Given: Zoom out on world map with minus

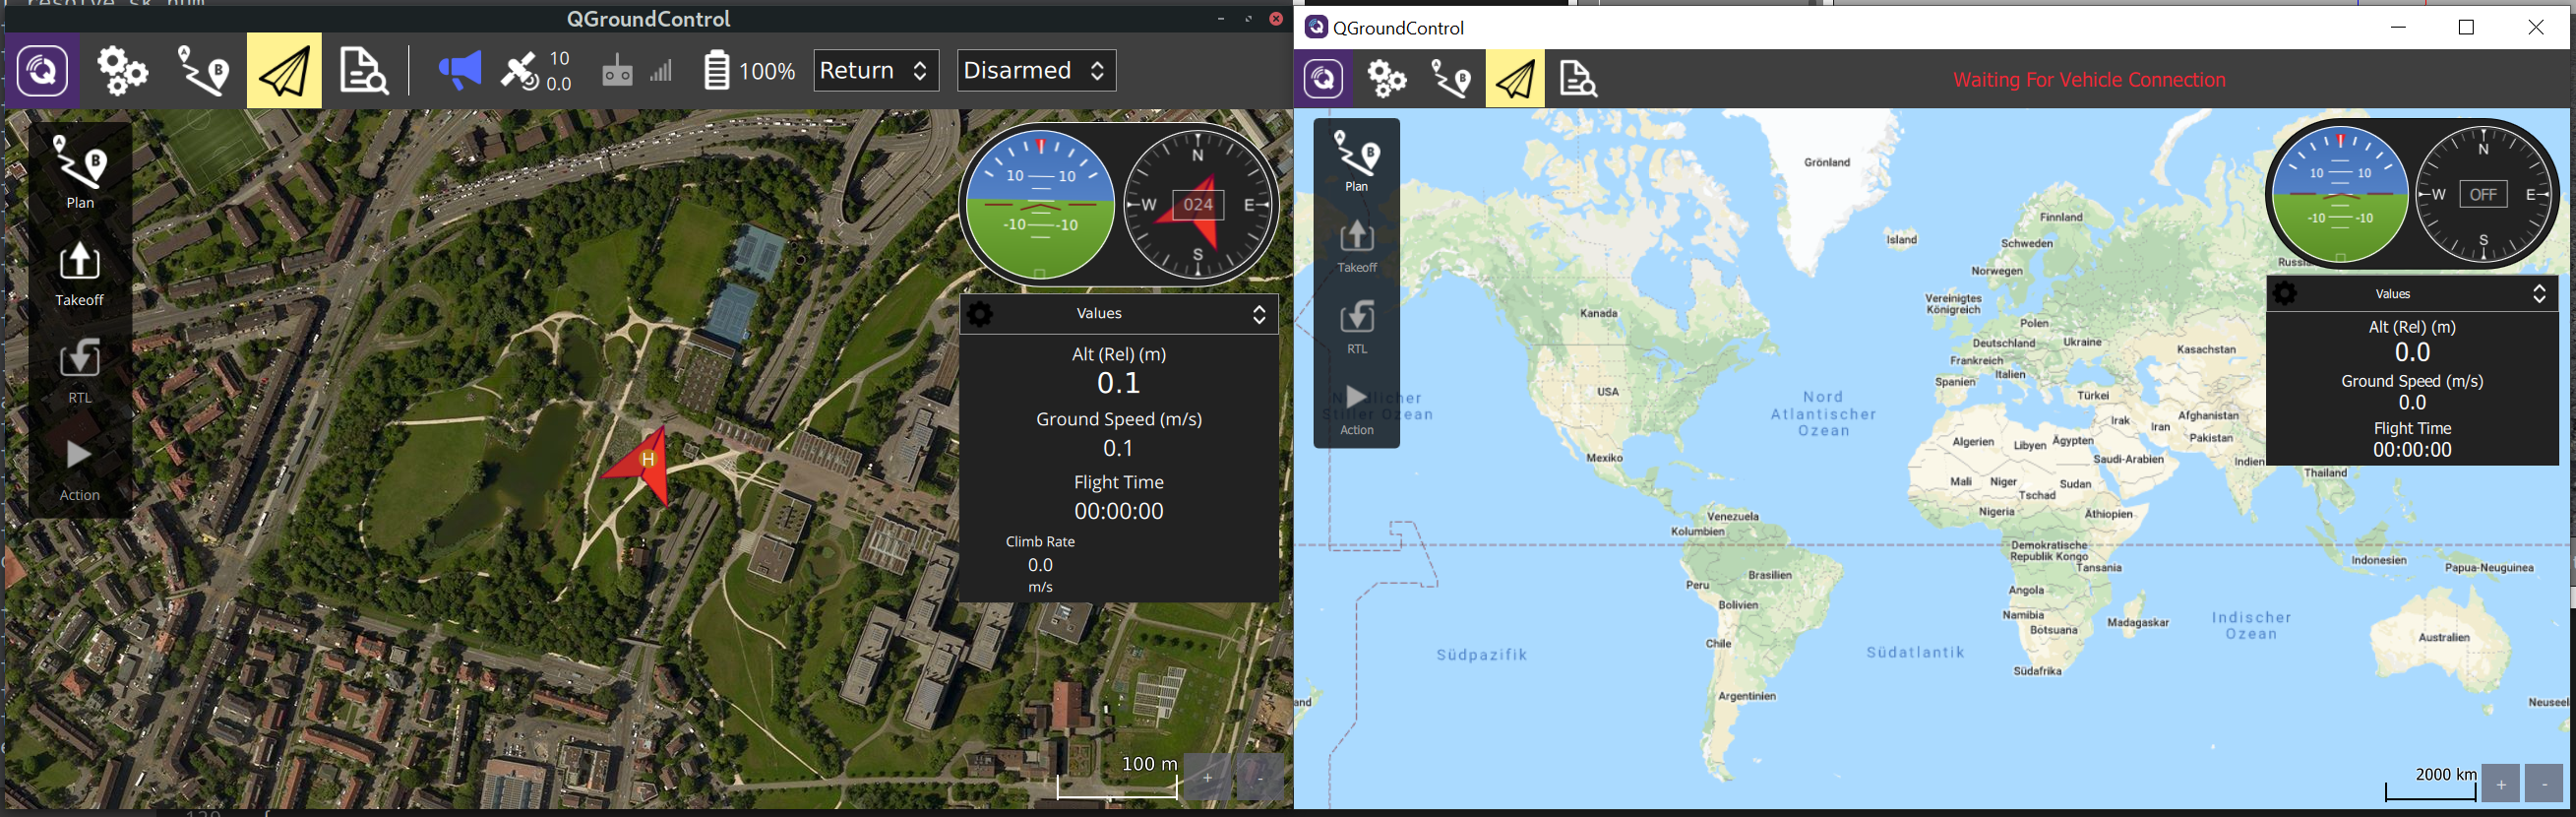Looking at the screenshot, I should (x=2544, y=783).
